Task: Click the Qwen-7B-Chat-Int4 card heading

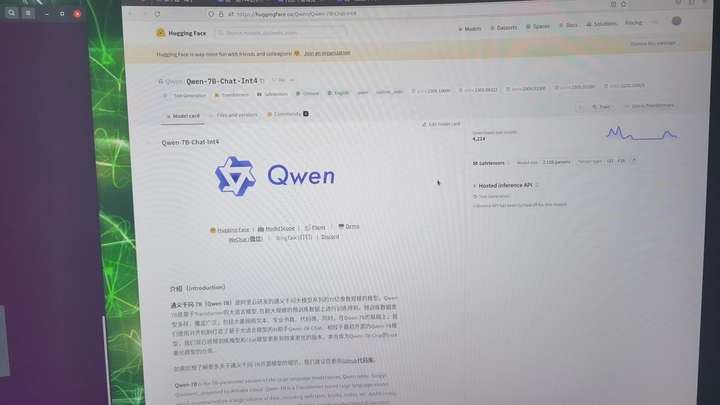Action: tap(190, 142)
